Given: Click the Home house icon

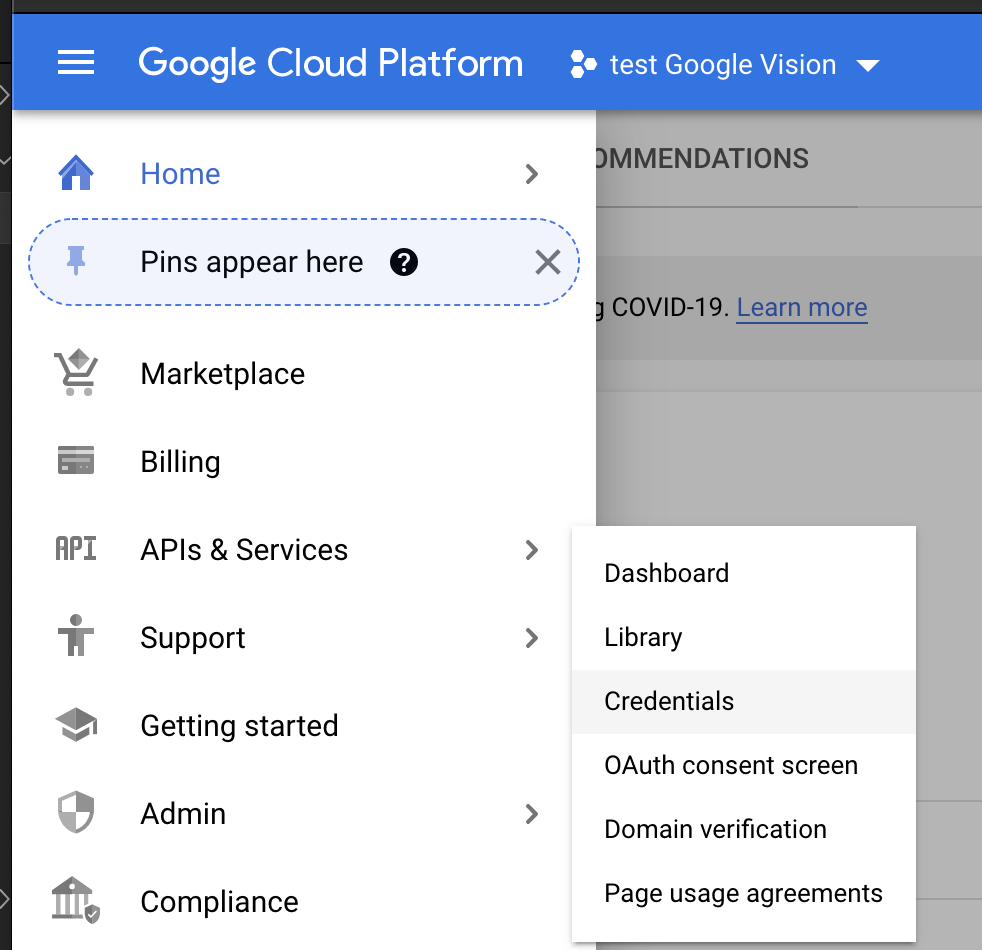Looking at the screenshot, I should (x=76, y=173).
